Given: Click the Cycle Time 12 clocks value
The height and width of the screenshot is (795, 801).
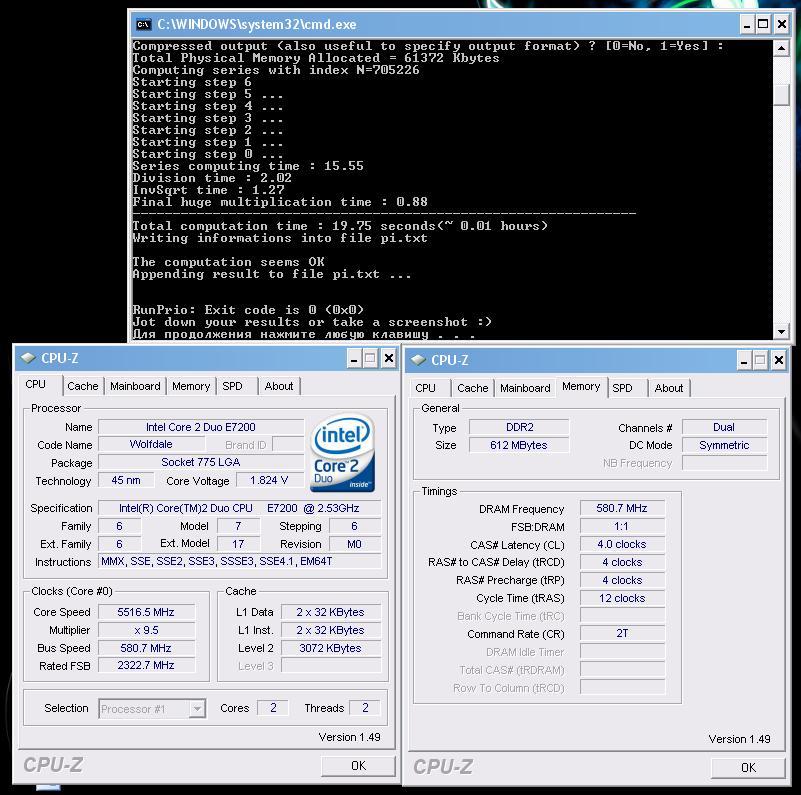Looking at the screenshot, I should click(x=622, y=598).
